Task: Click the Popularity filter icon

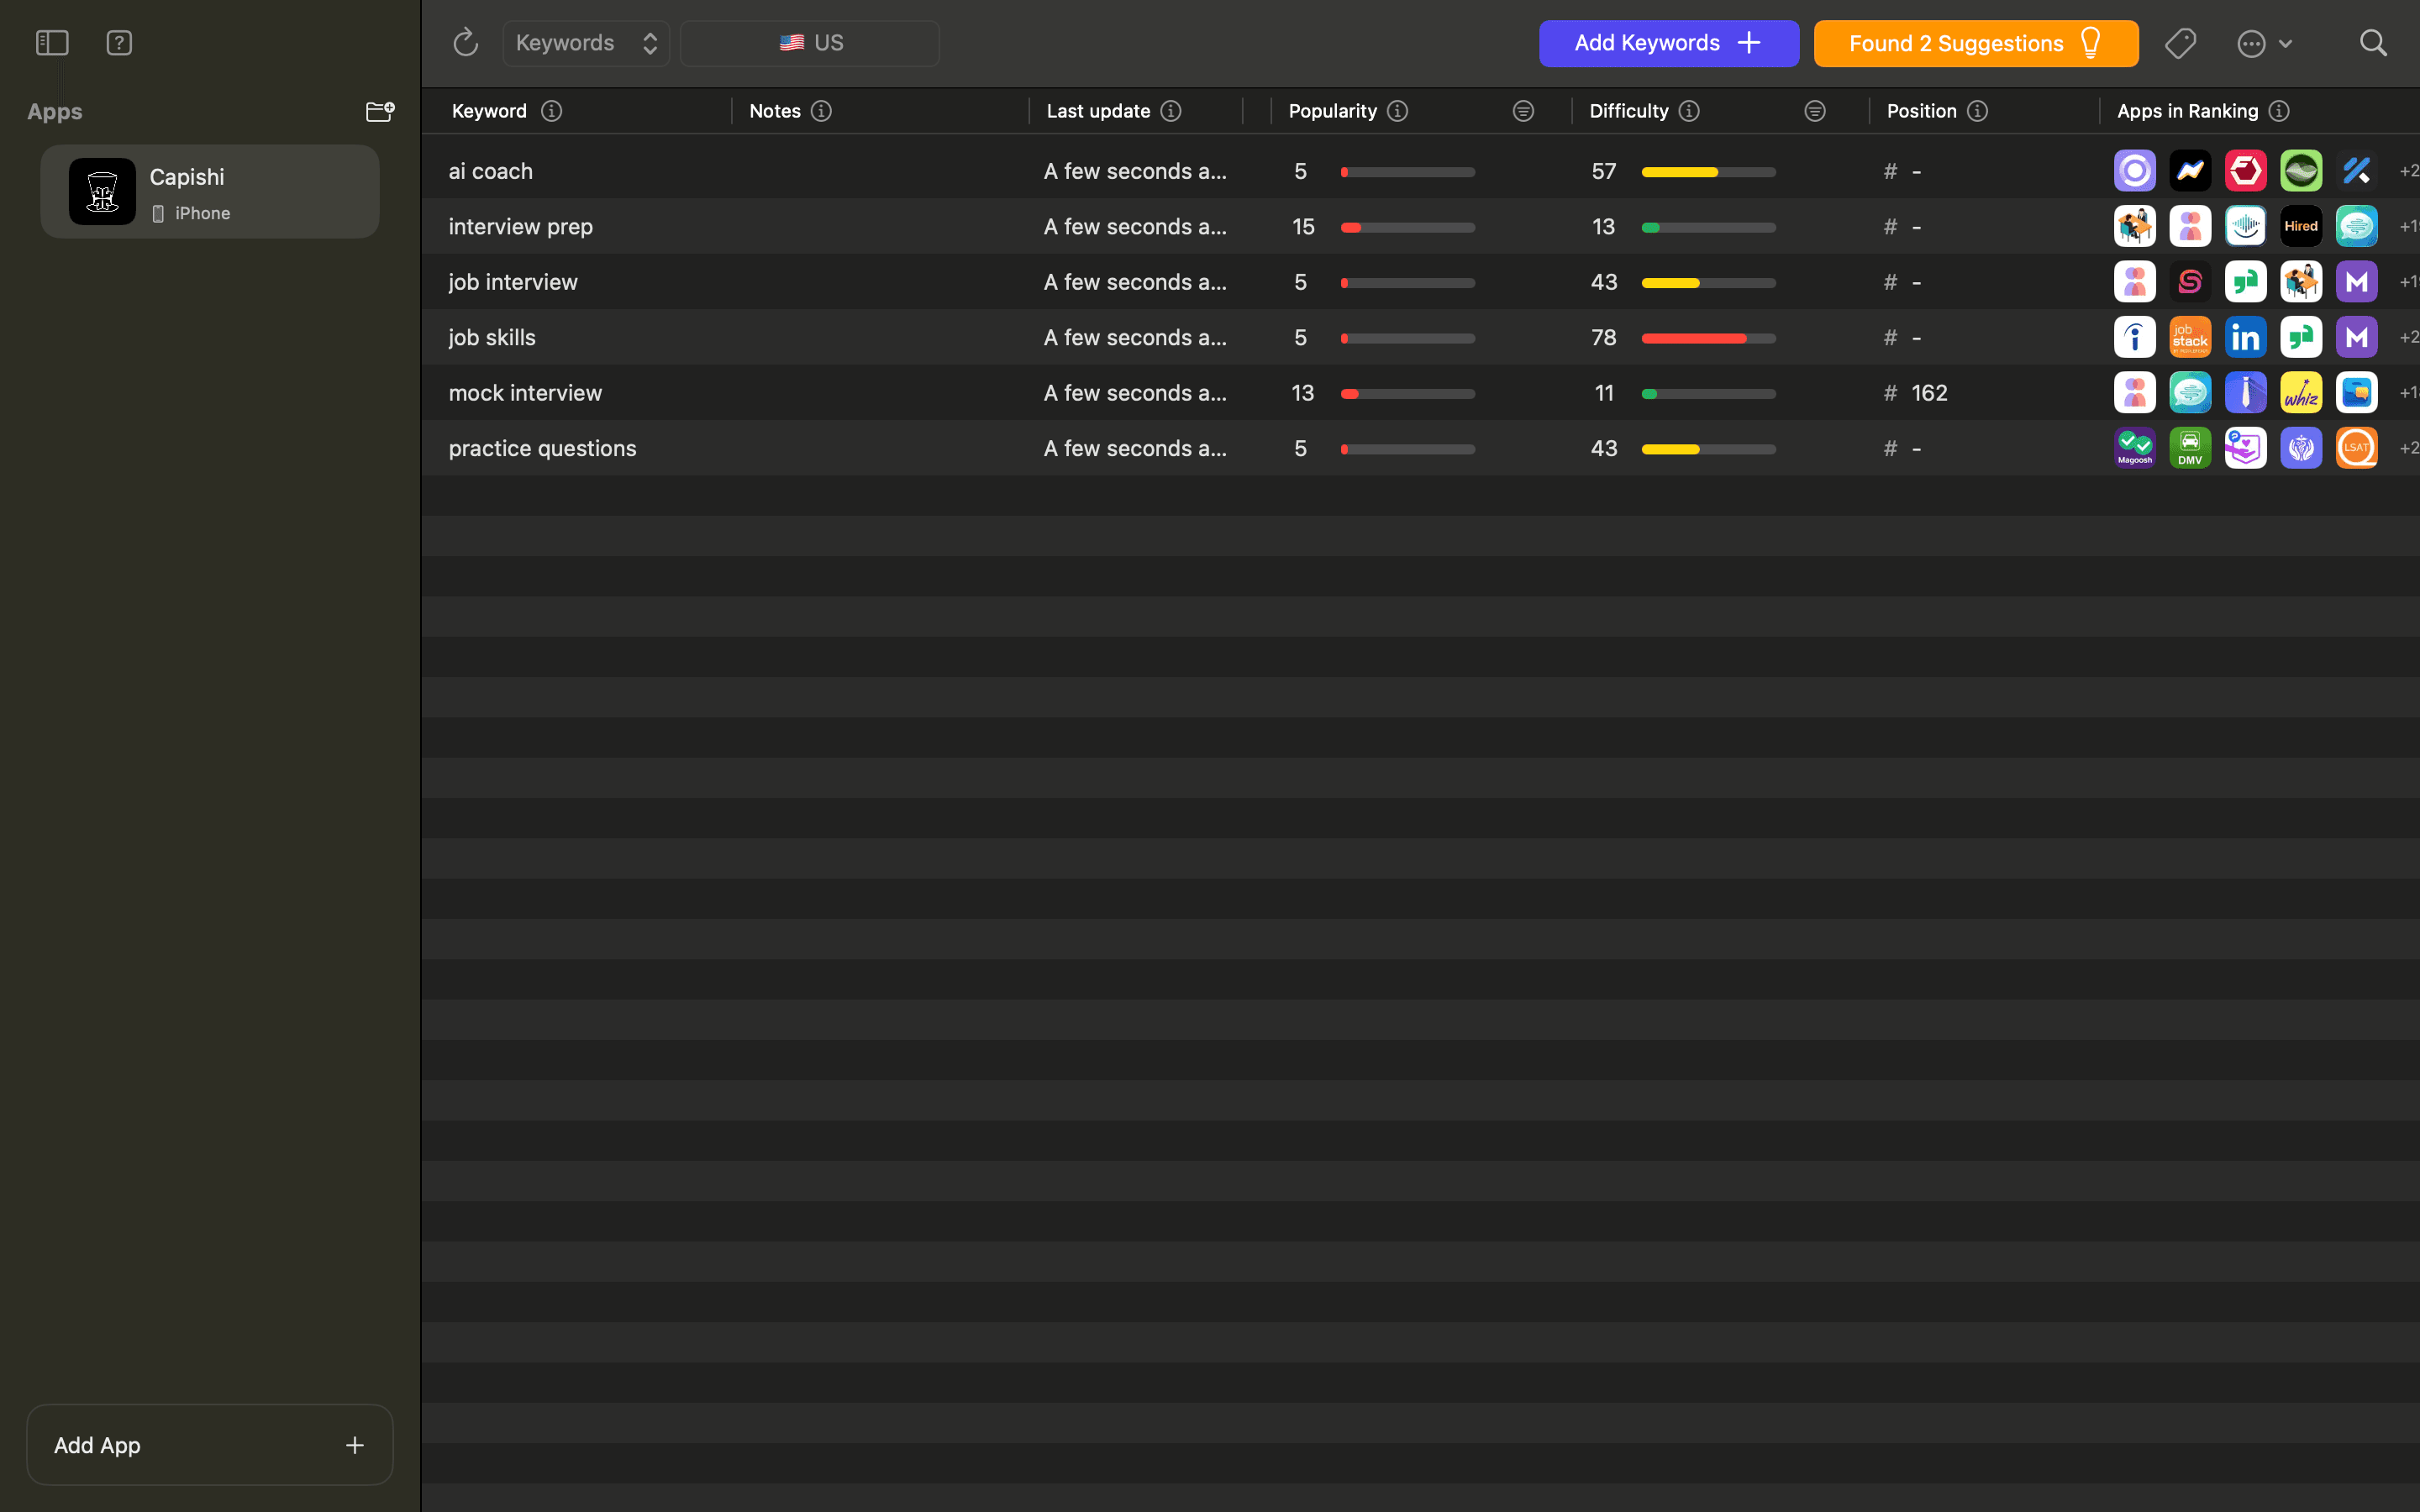Action: pyautogui.click(x=1522, y=111)
